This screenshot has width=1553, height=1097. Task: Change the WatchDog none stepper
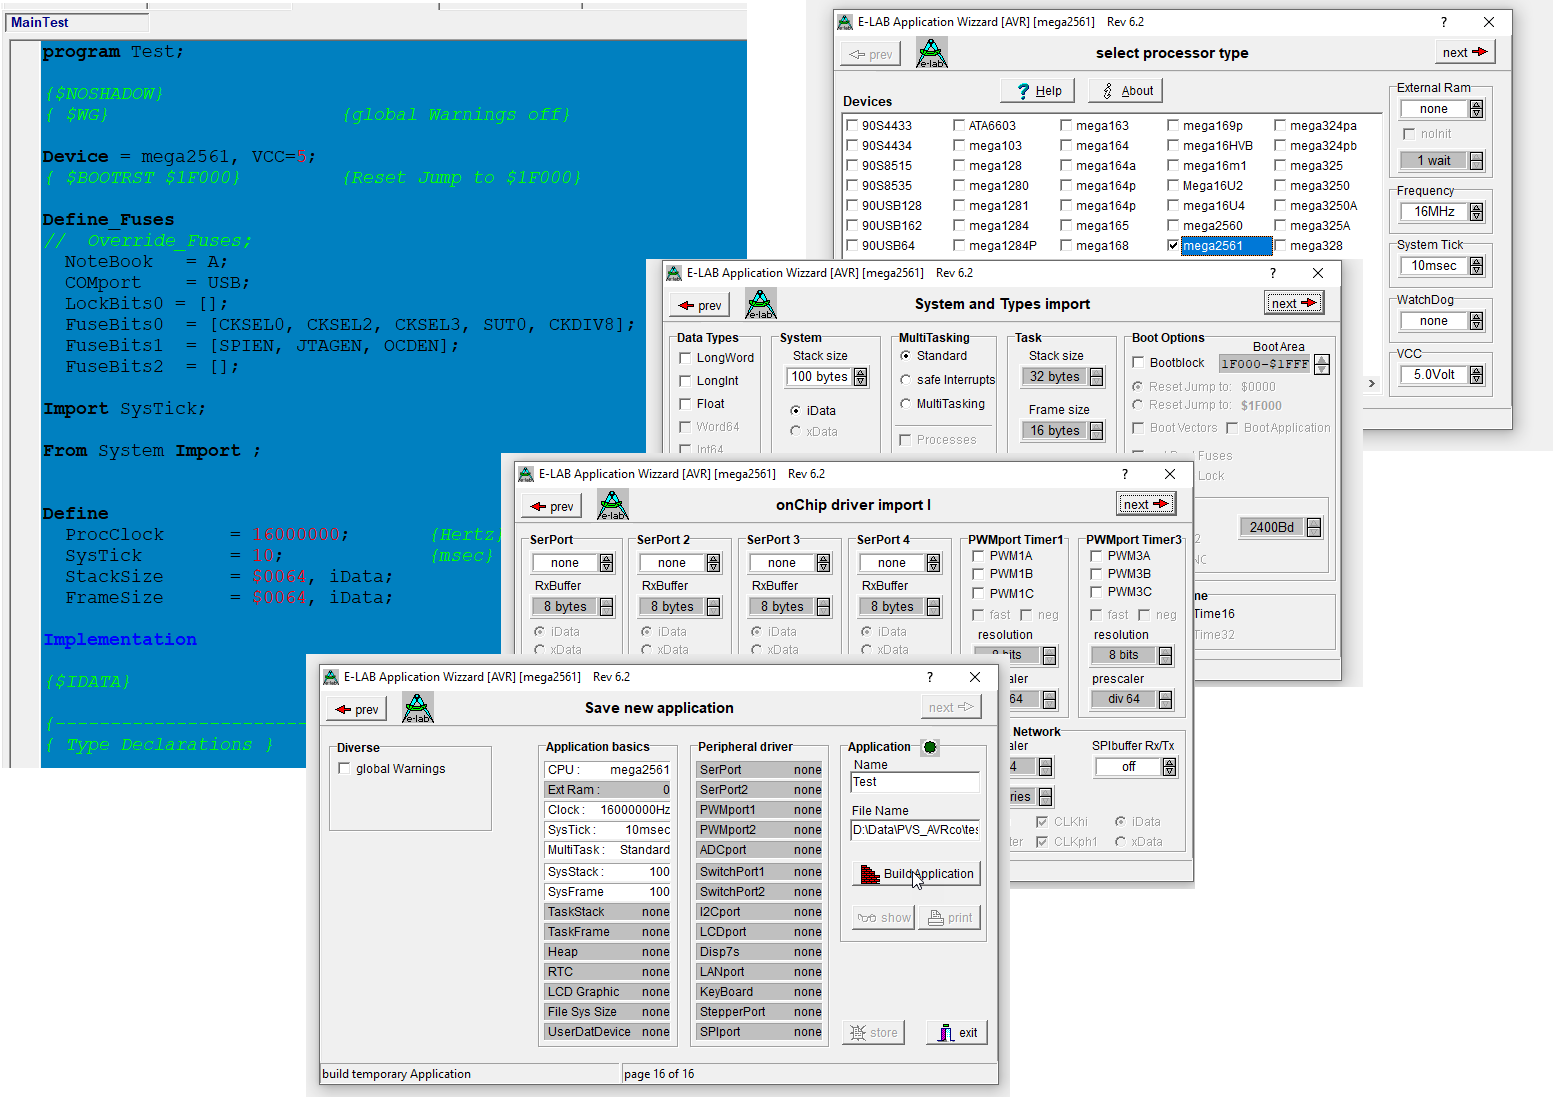point(1476,321)
